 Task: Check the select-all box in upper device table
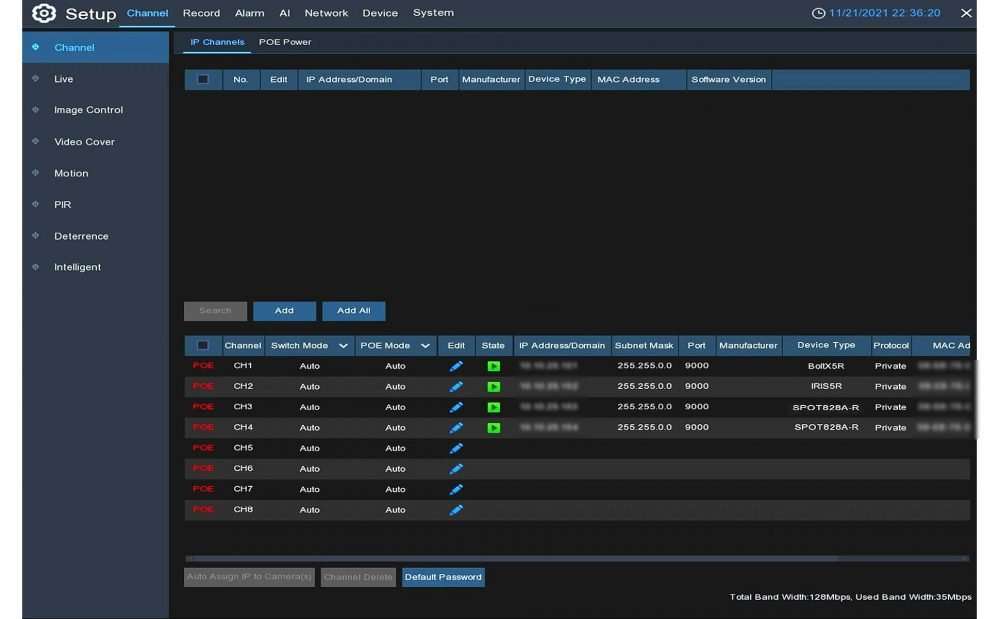(x=203, y=80)
